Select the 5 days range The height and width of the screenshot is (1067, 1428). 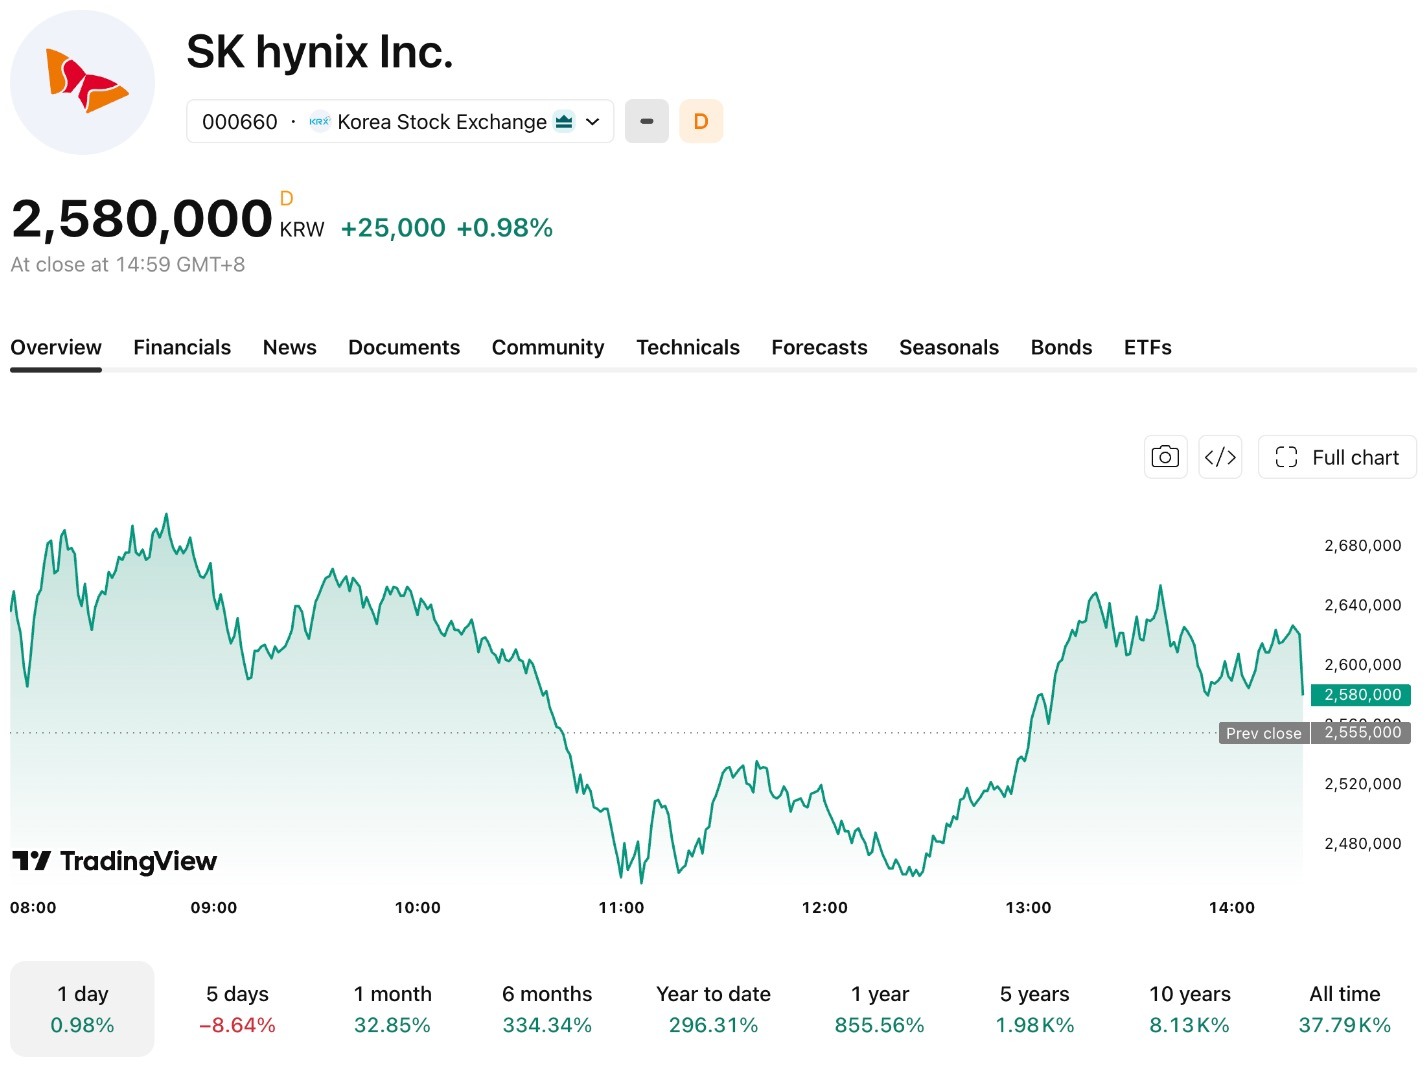(238, 1009)
